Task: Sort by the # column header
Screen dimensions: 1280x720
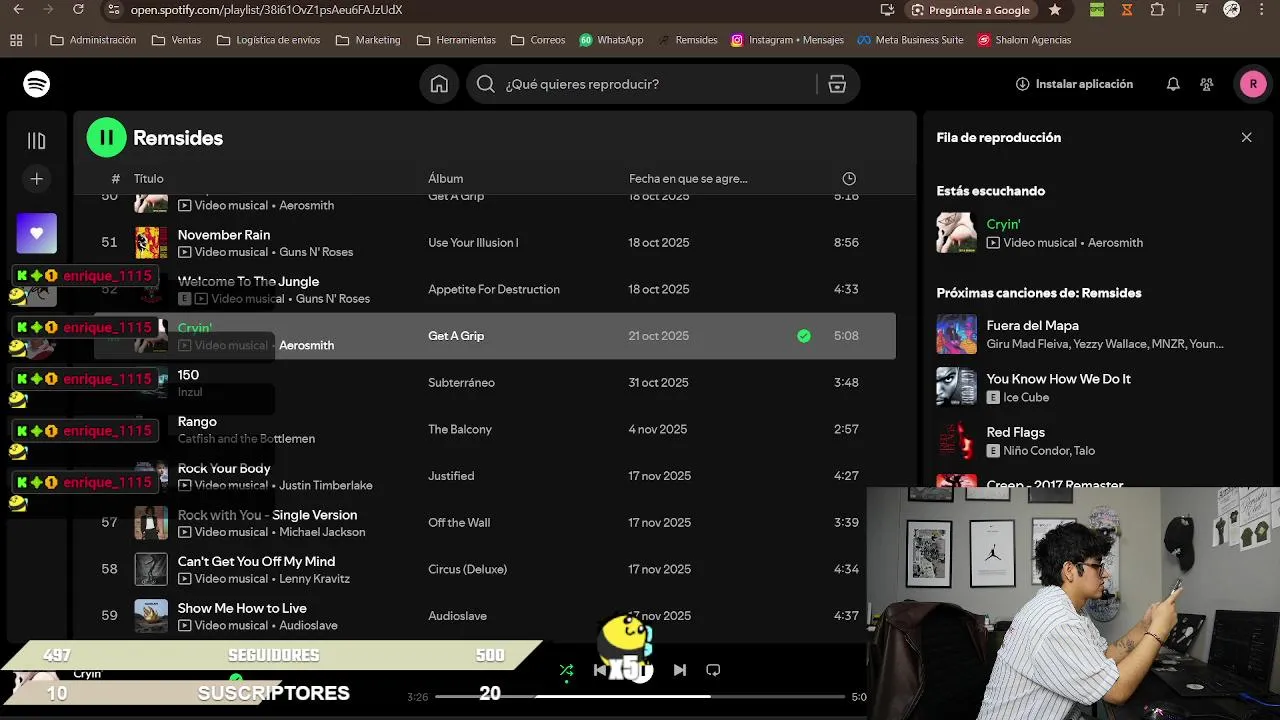Action: click(x=116, y=179)
